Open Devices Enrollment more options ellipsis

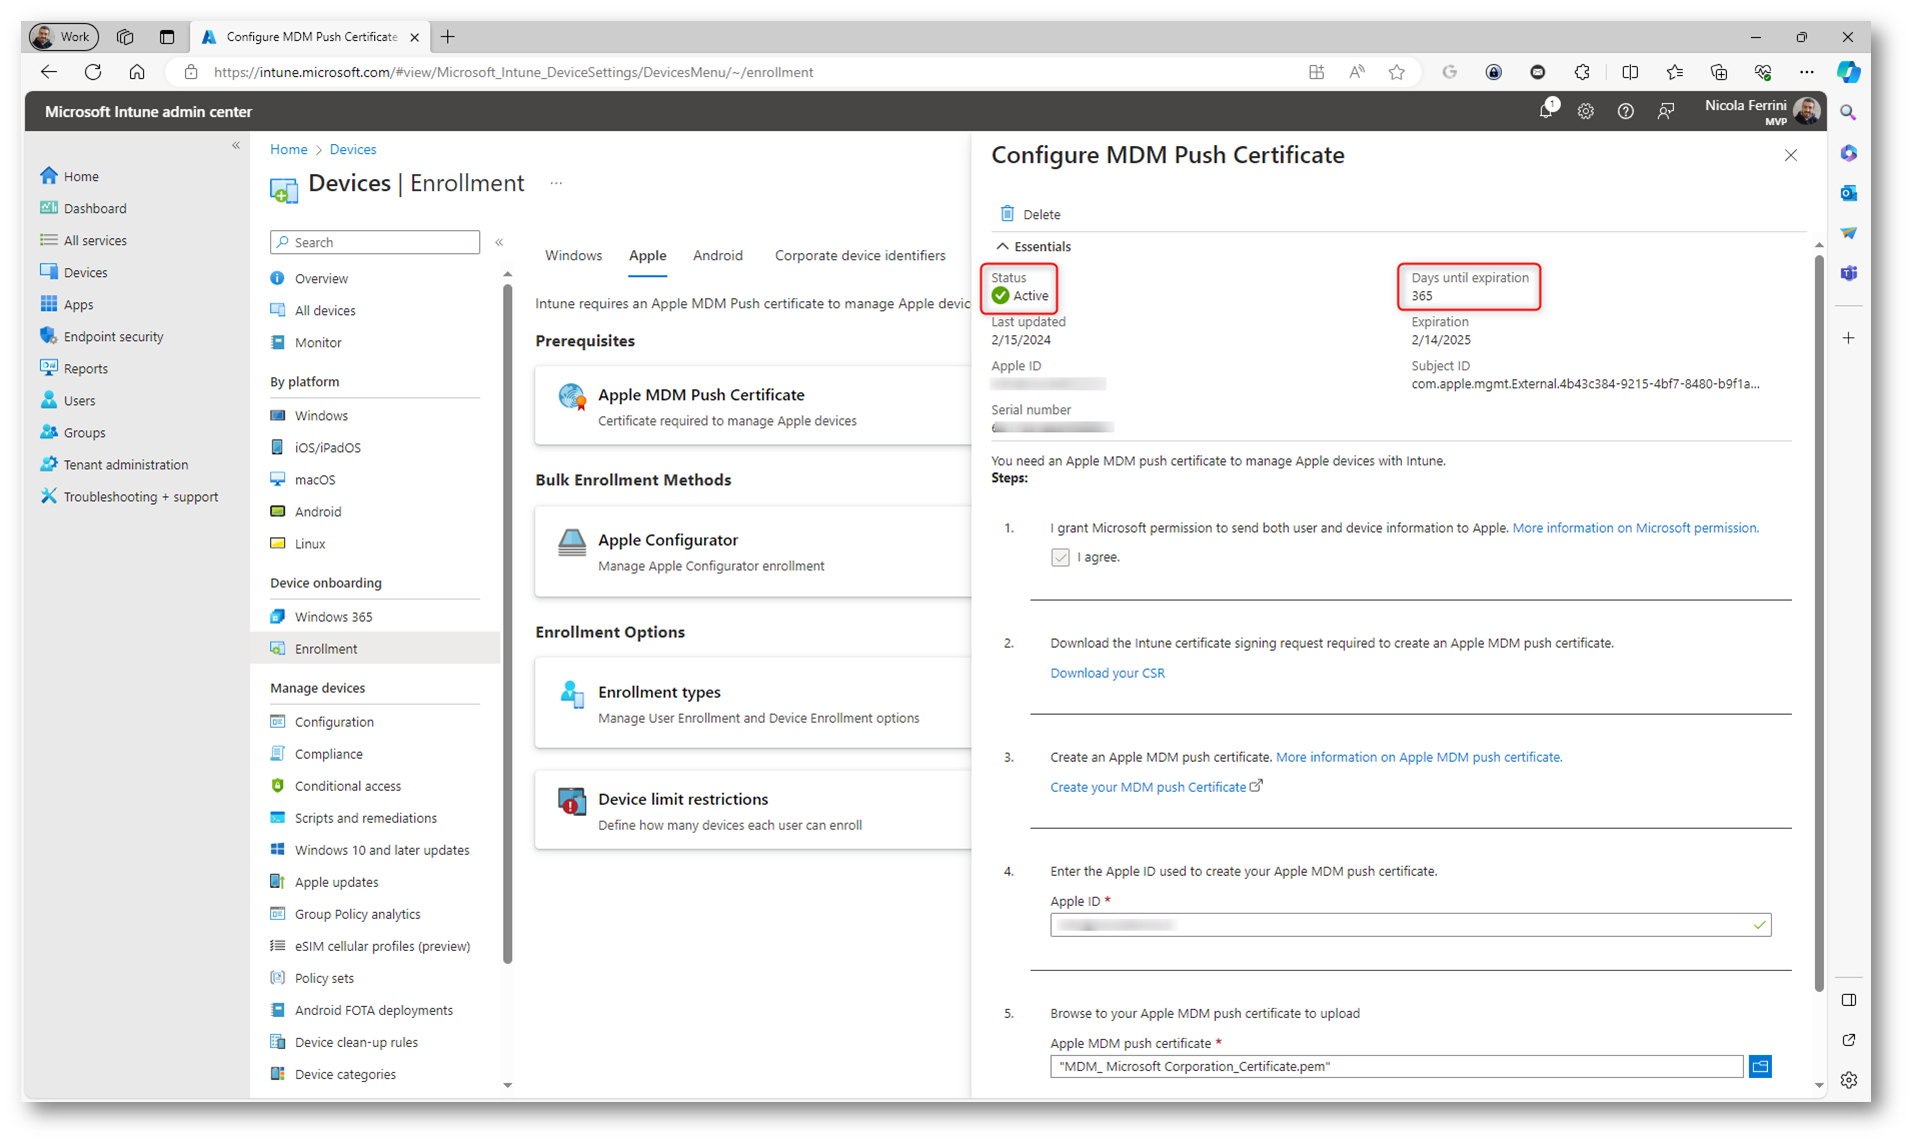(556, 183)
